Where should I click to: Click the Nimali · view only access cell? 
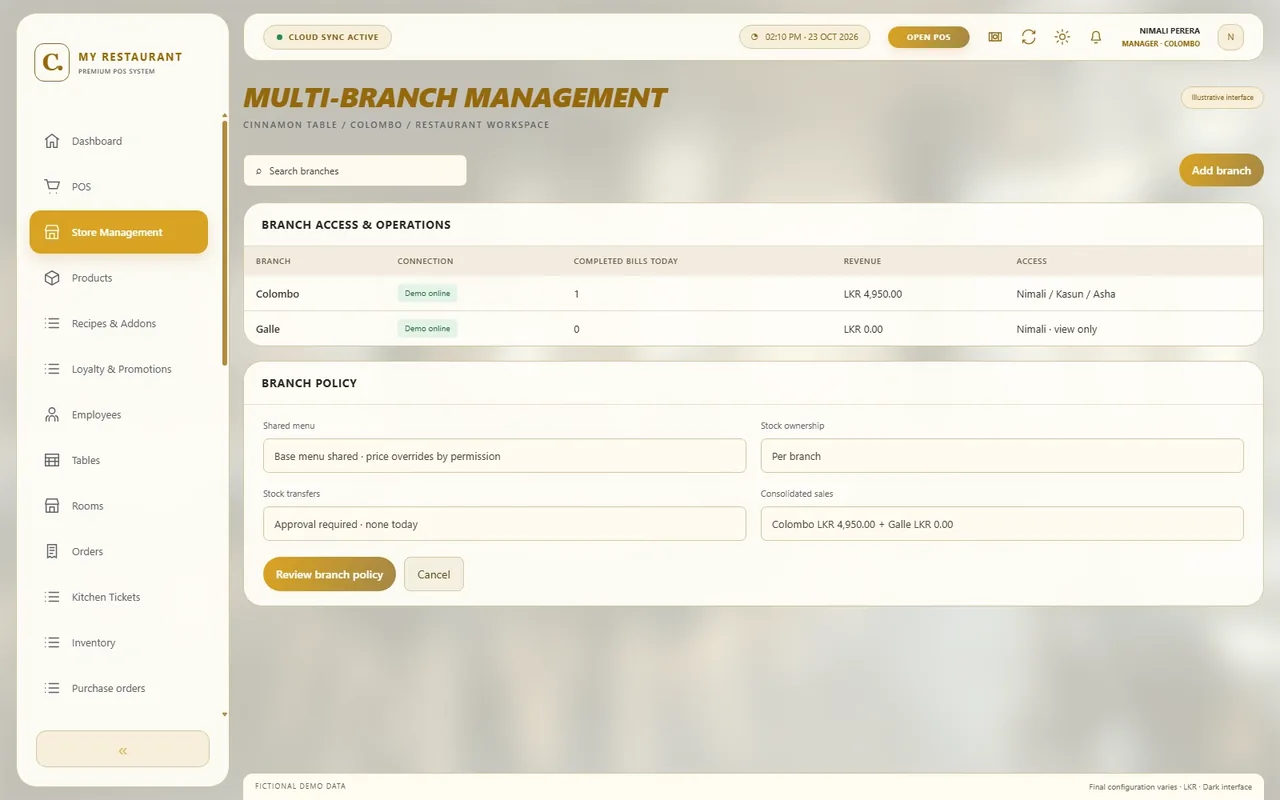pyautogui.click(x=1057, y=329)
